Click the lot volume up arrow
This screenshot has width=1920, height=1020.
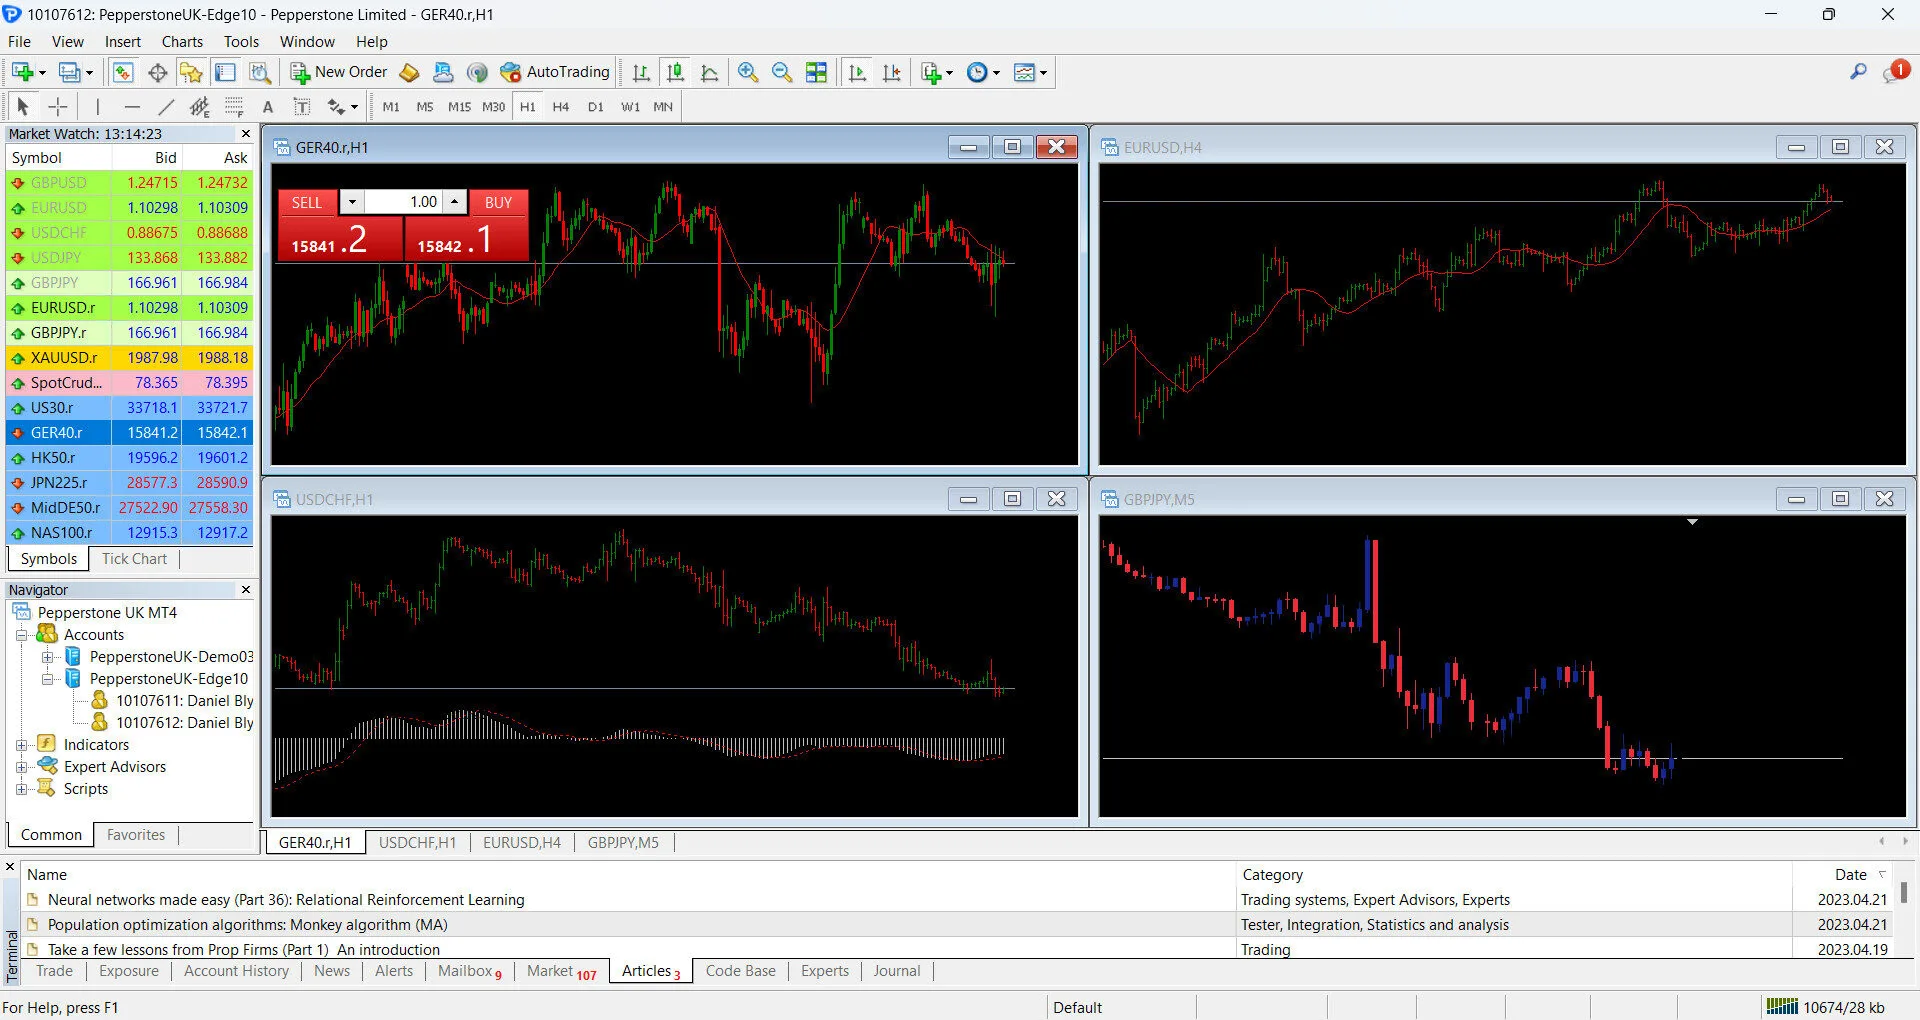coord(455,202)
